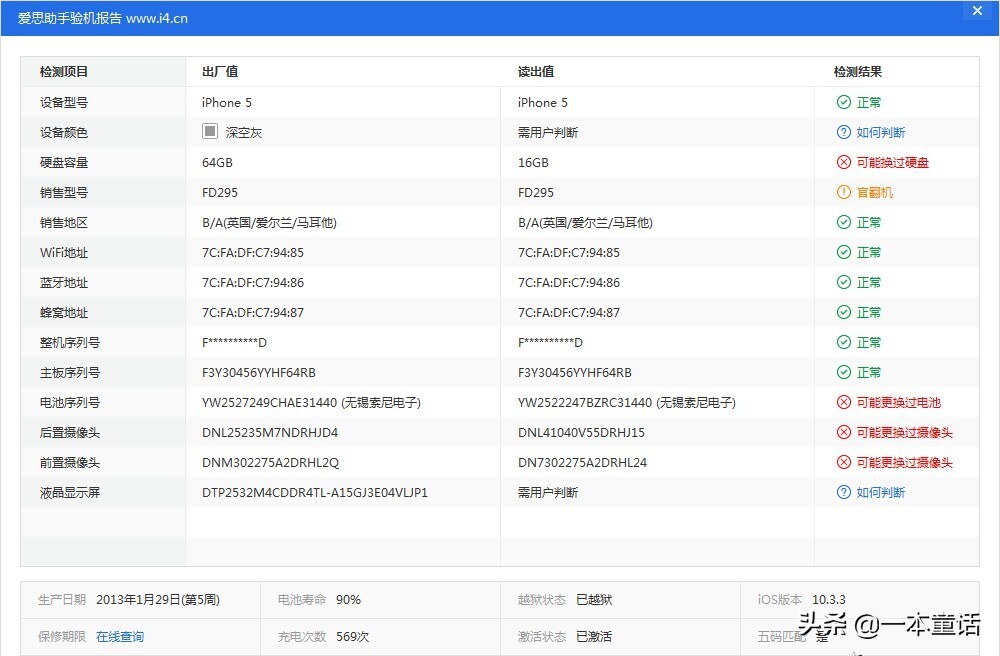
Task: Click the 电池序列号 row label
Action: point(70,402)
